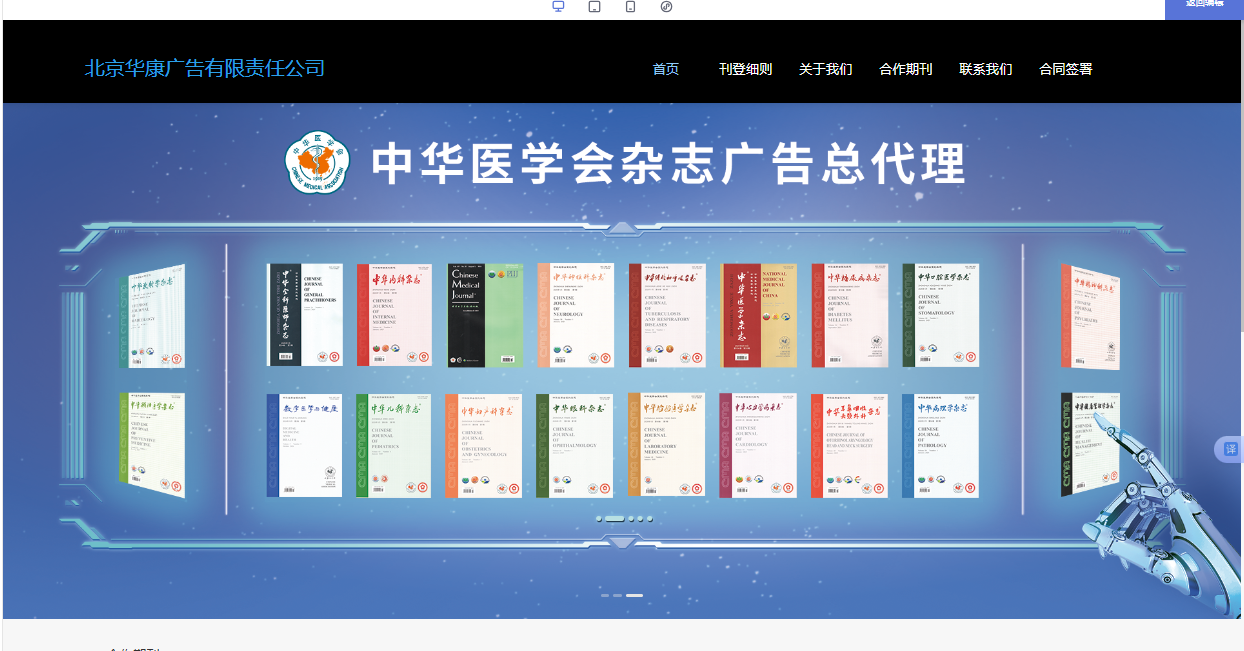Open the 刊登细则 navigation entry
The height and width of the screenshot is (651, 1244).
tap(746, 69)
